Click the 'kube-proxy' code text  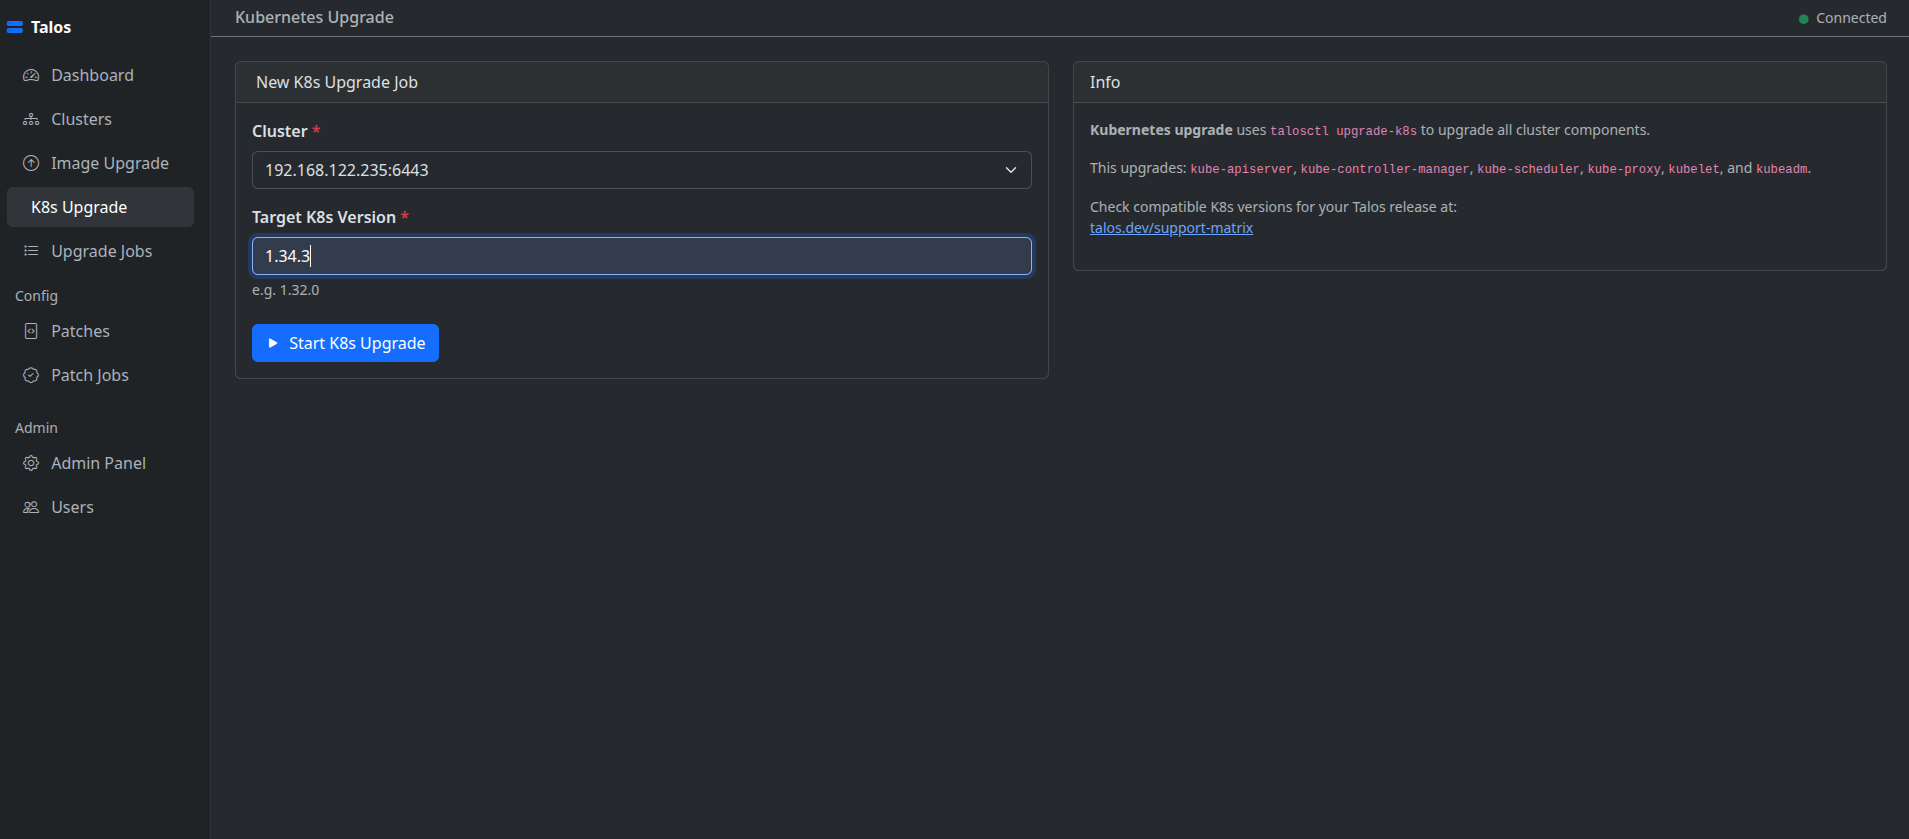1624,169
